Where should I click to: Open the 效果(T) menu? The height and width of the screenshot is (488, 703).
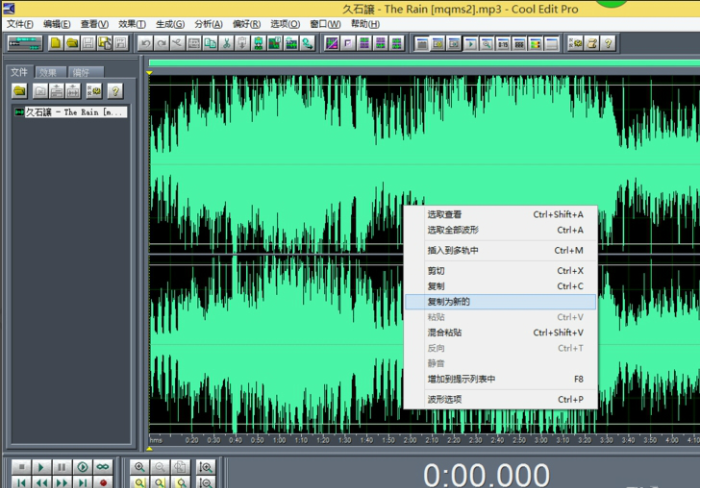[131, 24]
